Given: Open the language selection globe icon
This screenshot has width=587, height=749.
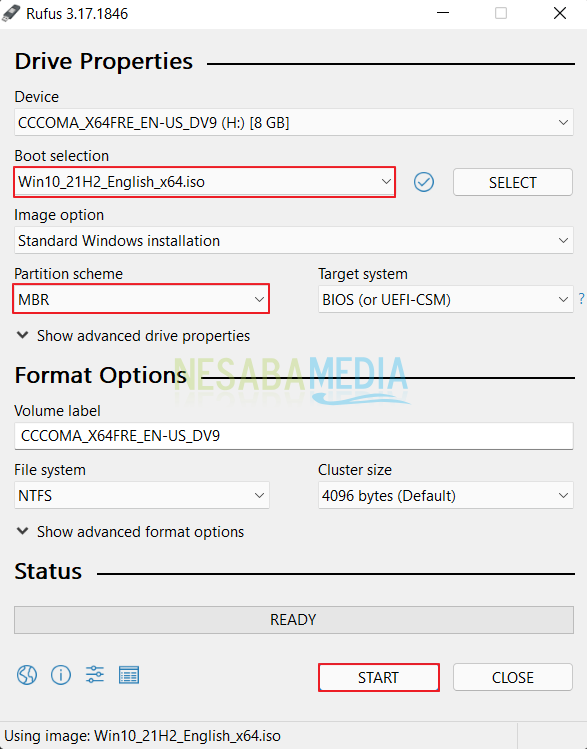Looking at the screenshot, I should 27,675.
